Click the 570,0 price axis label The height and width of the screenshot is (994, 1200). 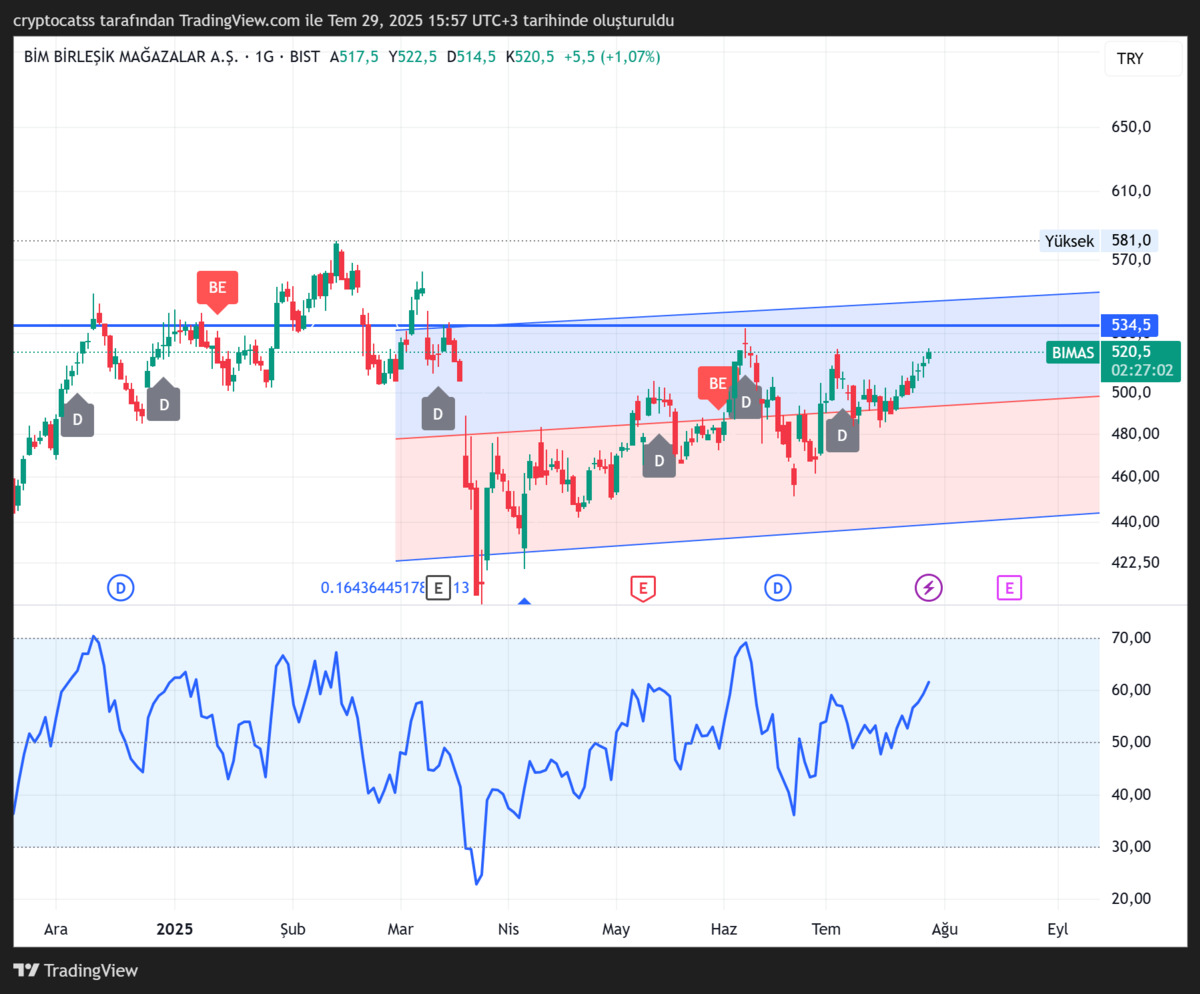1132,259
